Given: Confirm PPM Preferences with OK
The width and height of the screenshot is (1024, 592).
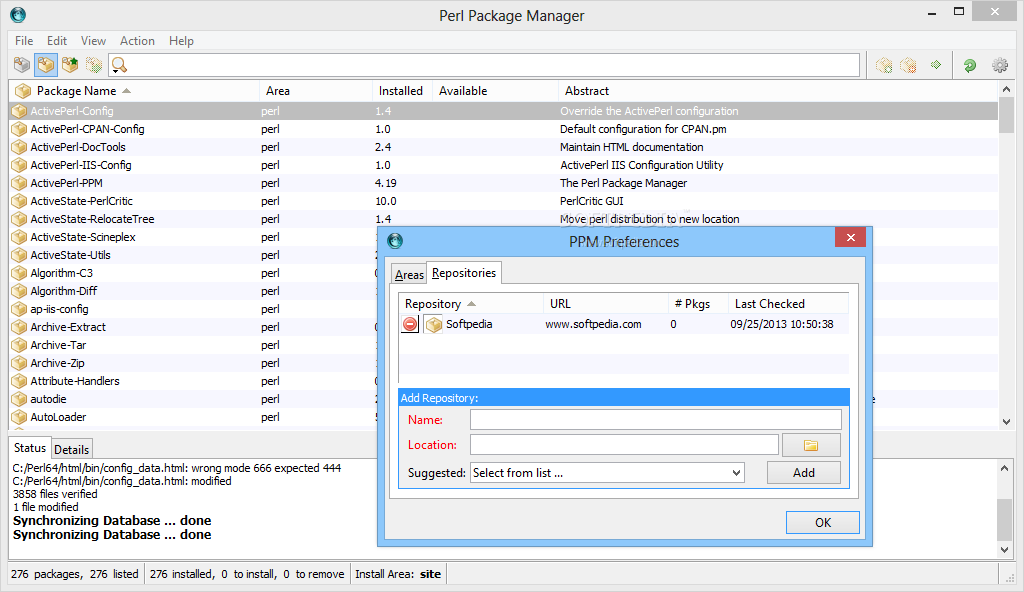Looking at the screenshot, I should [823, 523].
